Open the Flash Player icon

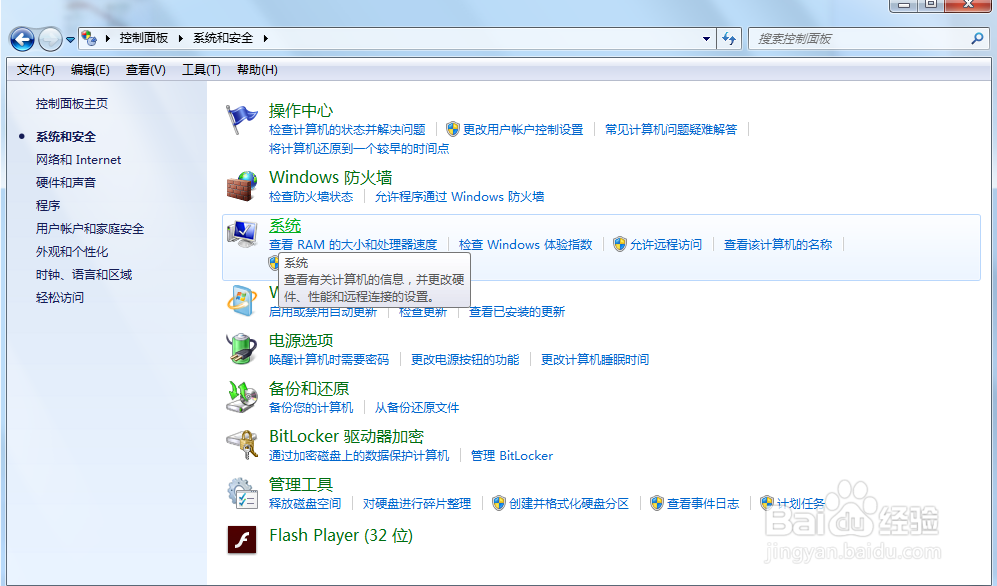(x=242, y=540)
